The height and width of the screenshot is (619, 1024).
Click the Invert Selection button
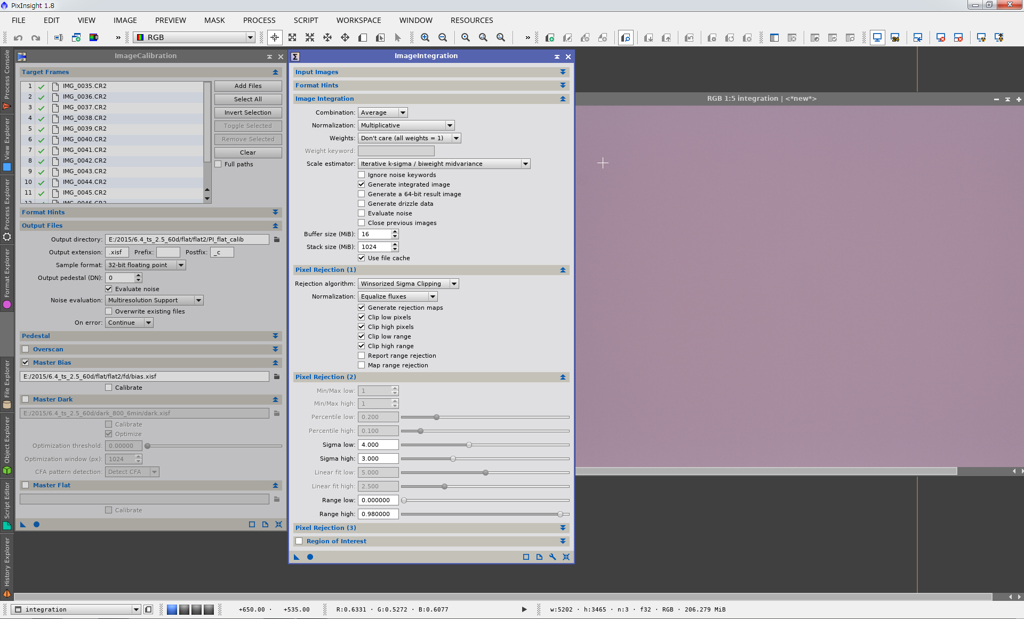[x=248, y=113]
